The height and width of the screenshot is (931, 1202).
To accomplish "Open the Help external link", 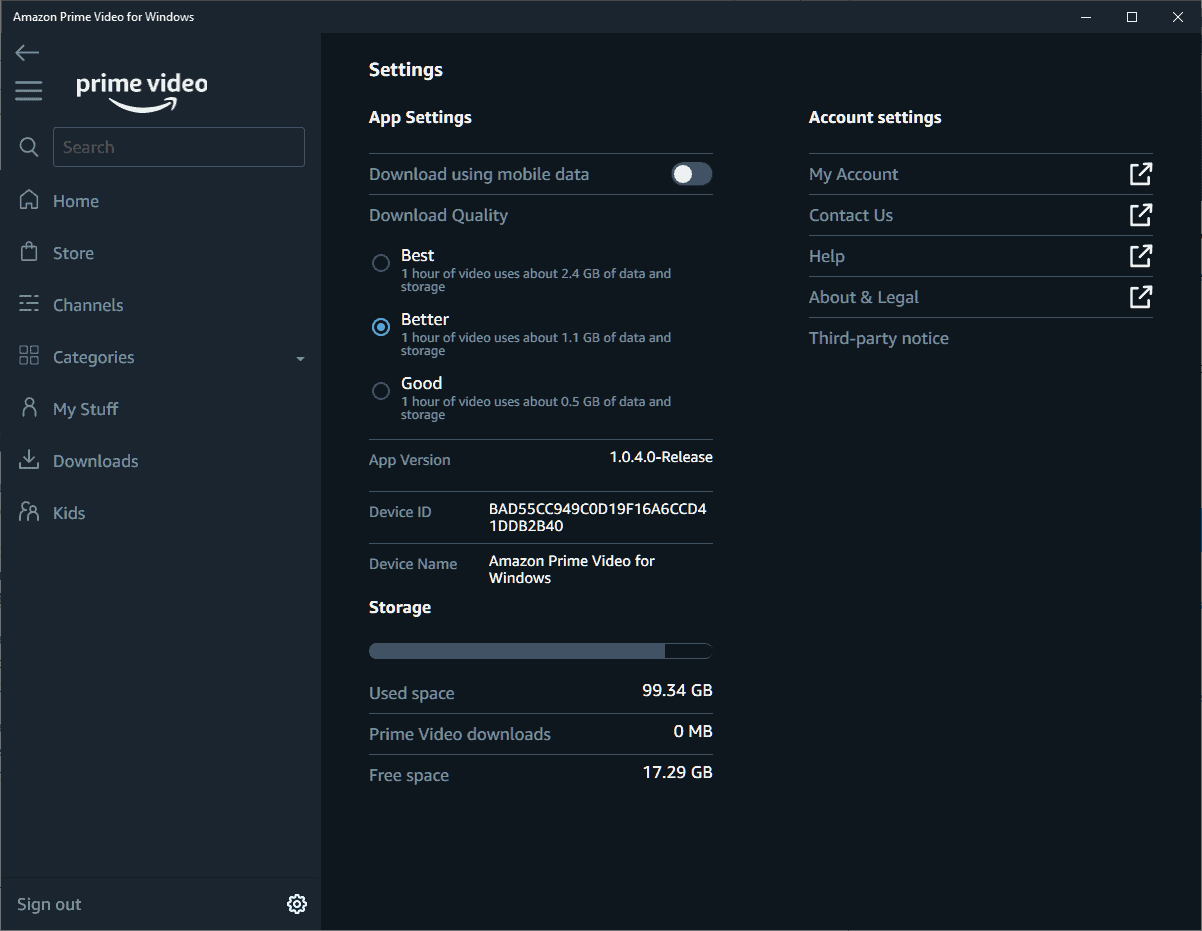I will click(x=826, y=256).
